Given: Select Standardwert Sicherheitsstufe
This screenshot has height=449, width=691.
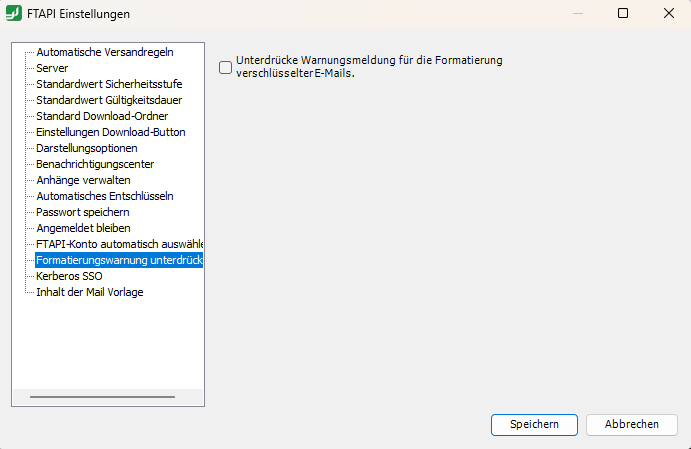Looking at the screenshot, I should [x=109, y=84].
